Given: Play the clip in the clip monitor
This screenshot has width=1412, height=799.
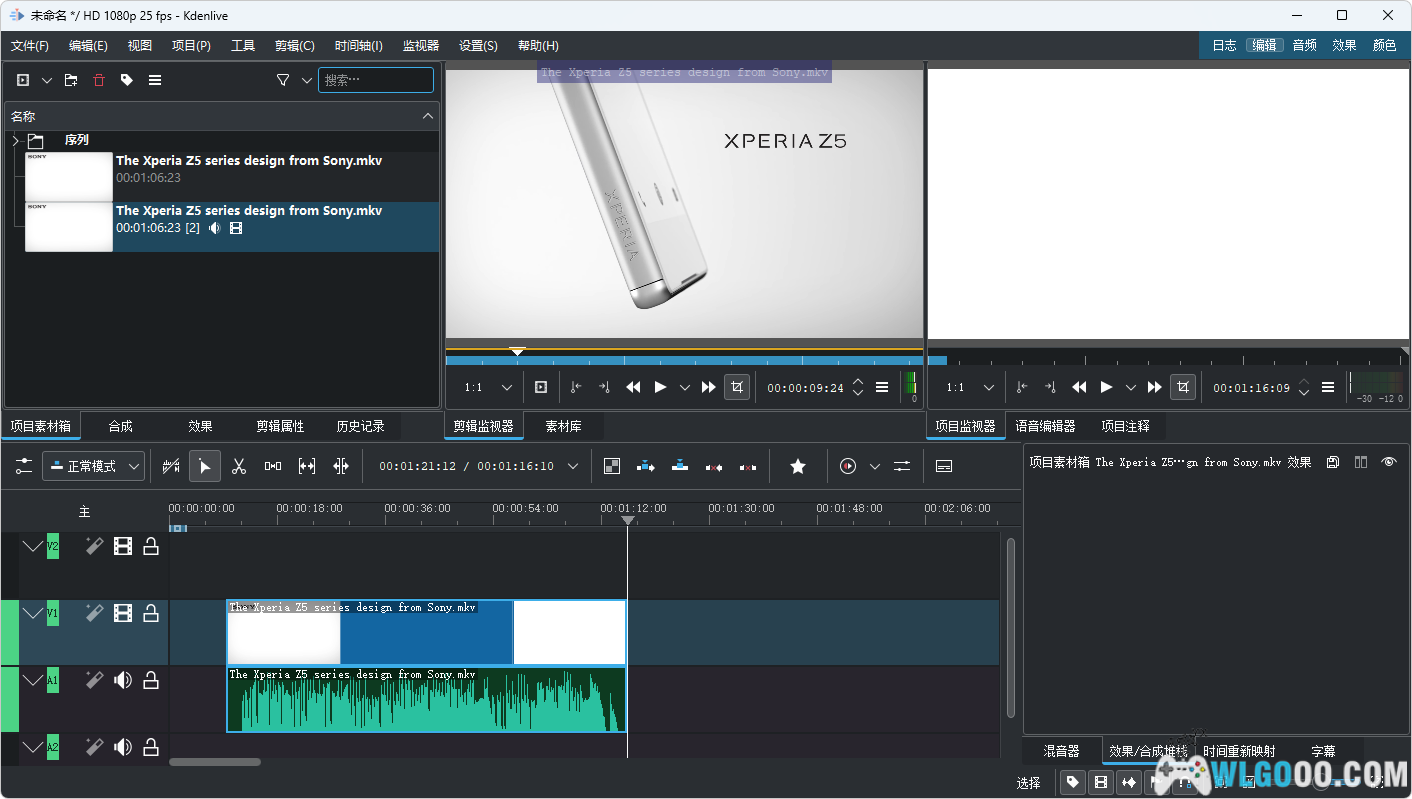Looking at the screenshot, I should pyautogui.click(x=660, y=387).
